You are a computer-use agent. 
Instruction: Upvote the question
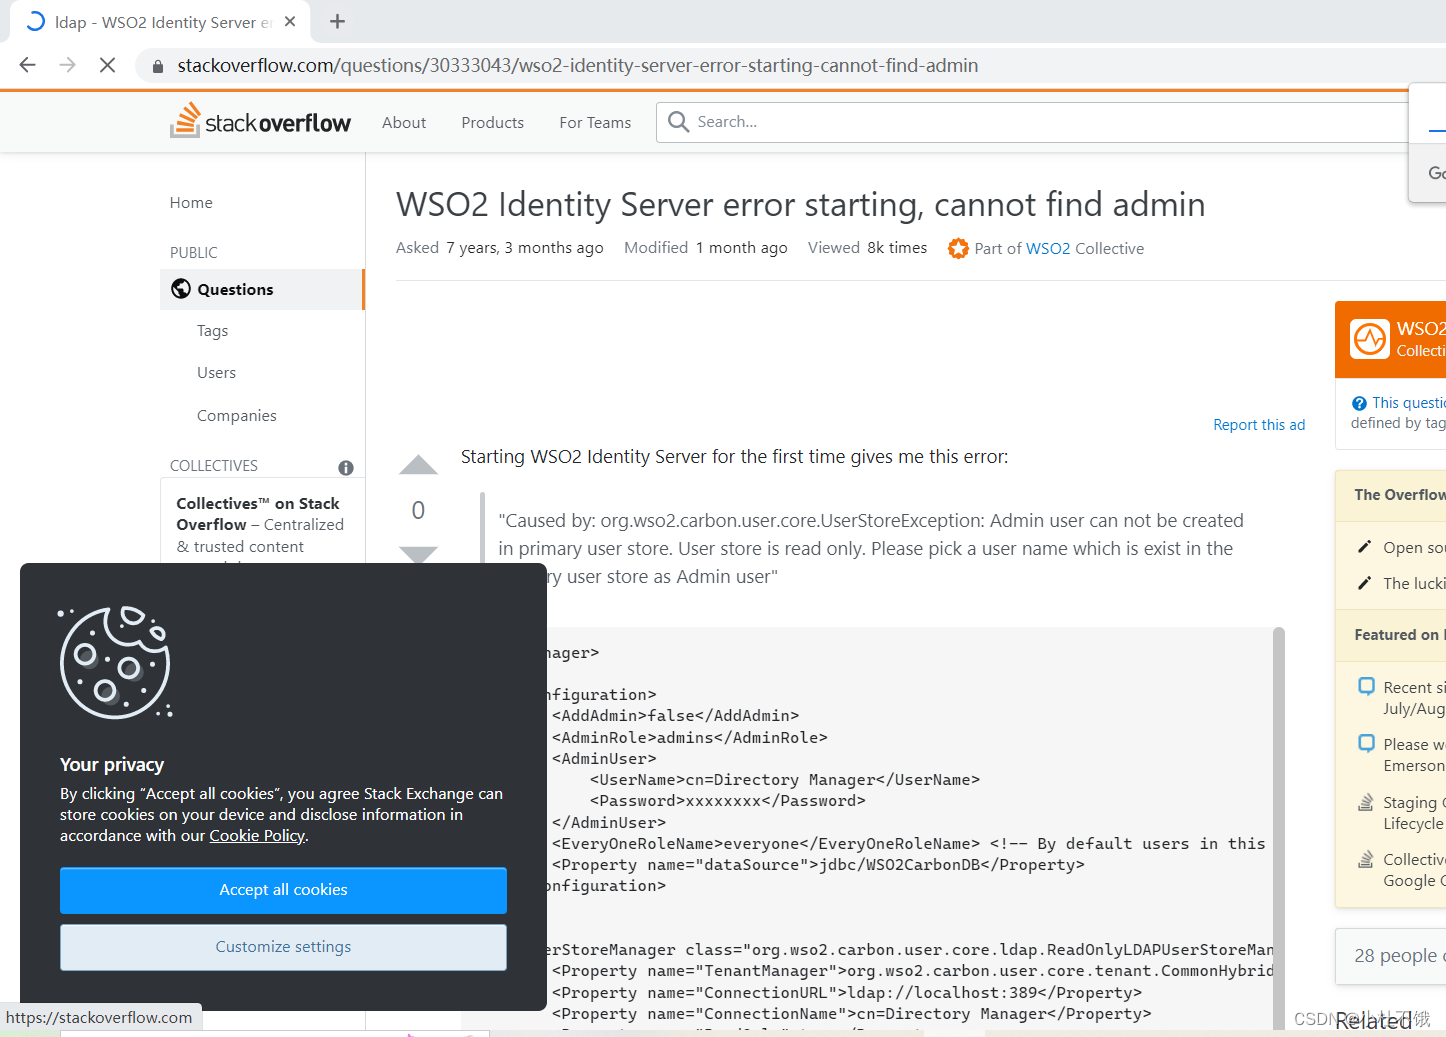[418, 465]
